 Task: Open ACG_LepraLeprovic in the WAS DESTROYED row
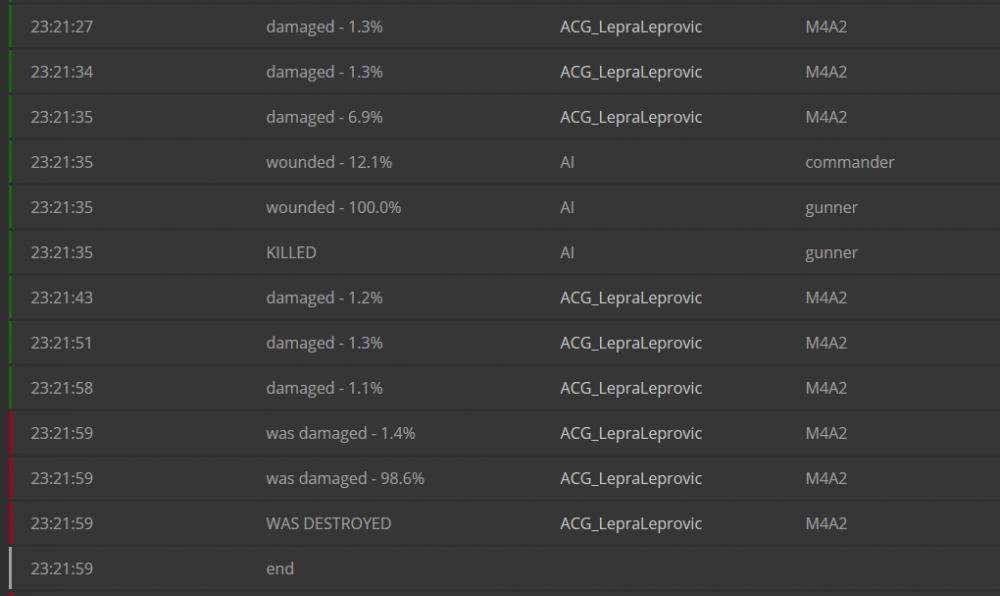point(631,523)
